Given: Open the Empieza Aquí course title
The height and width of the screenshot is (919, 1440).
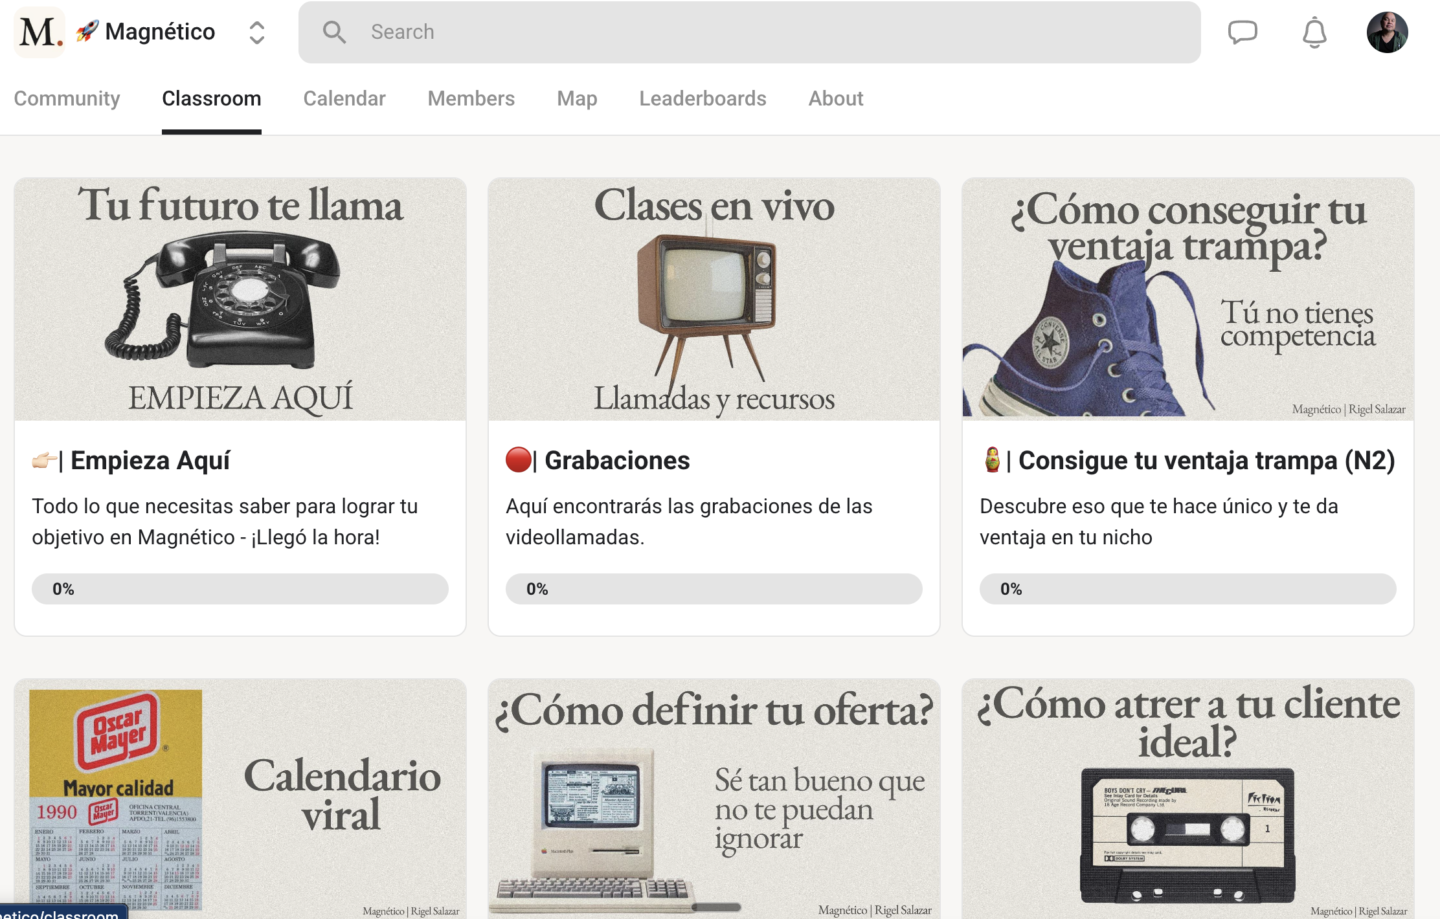Looking at the screenshot, I should pos(150,460).
